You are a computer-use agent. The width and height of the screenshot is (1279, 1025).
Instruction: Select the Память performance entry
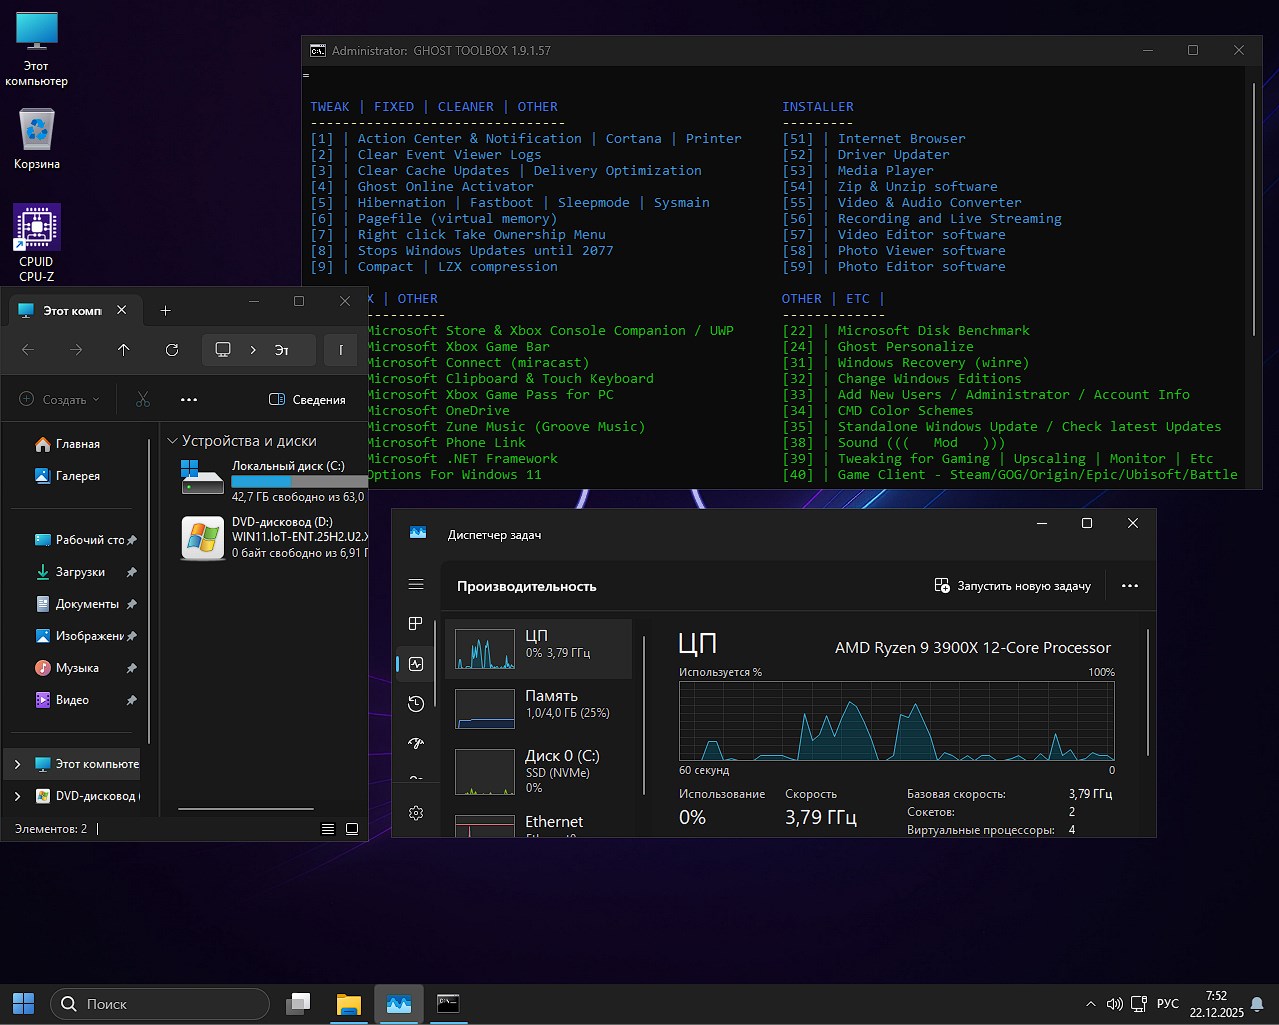[538, 709]
